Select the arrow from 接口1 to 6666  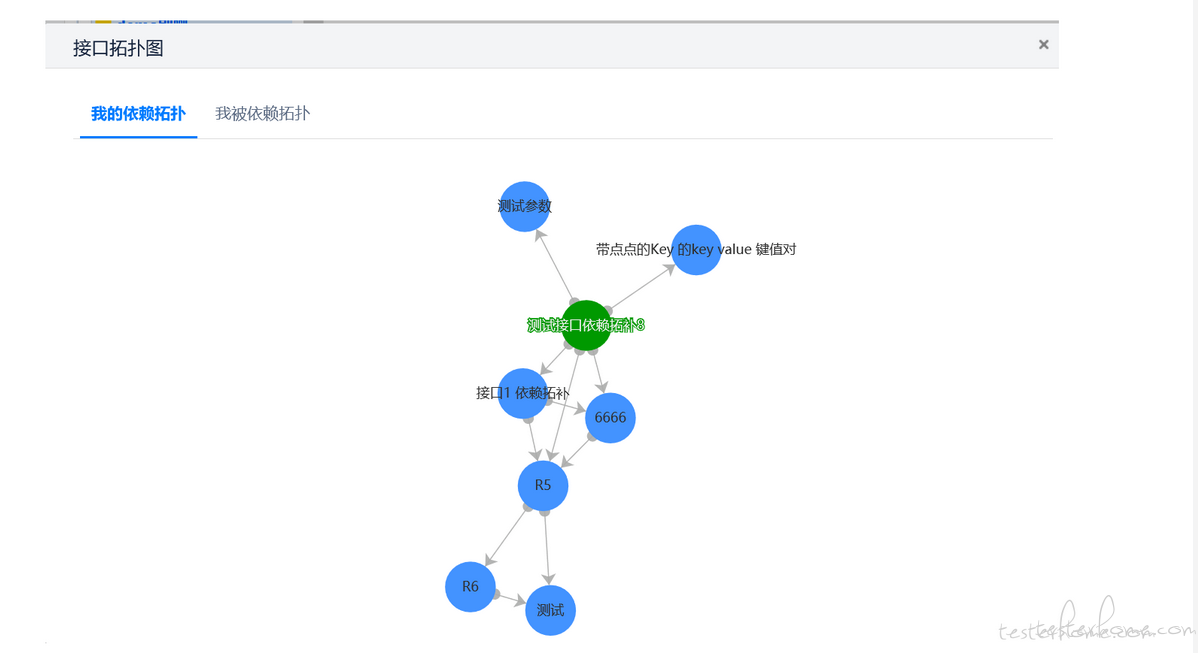click(567, 405)
